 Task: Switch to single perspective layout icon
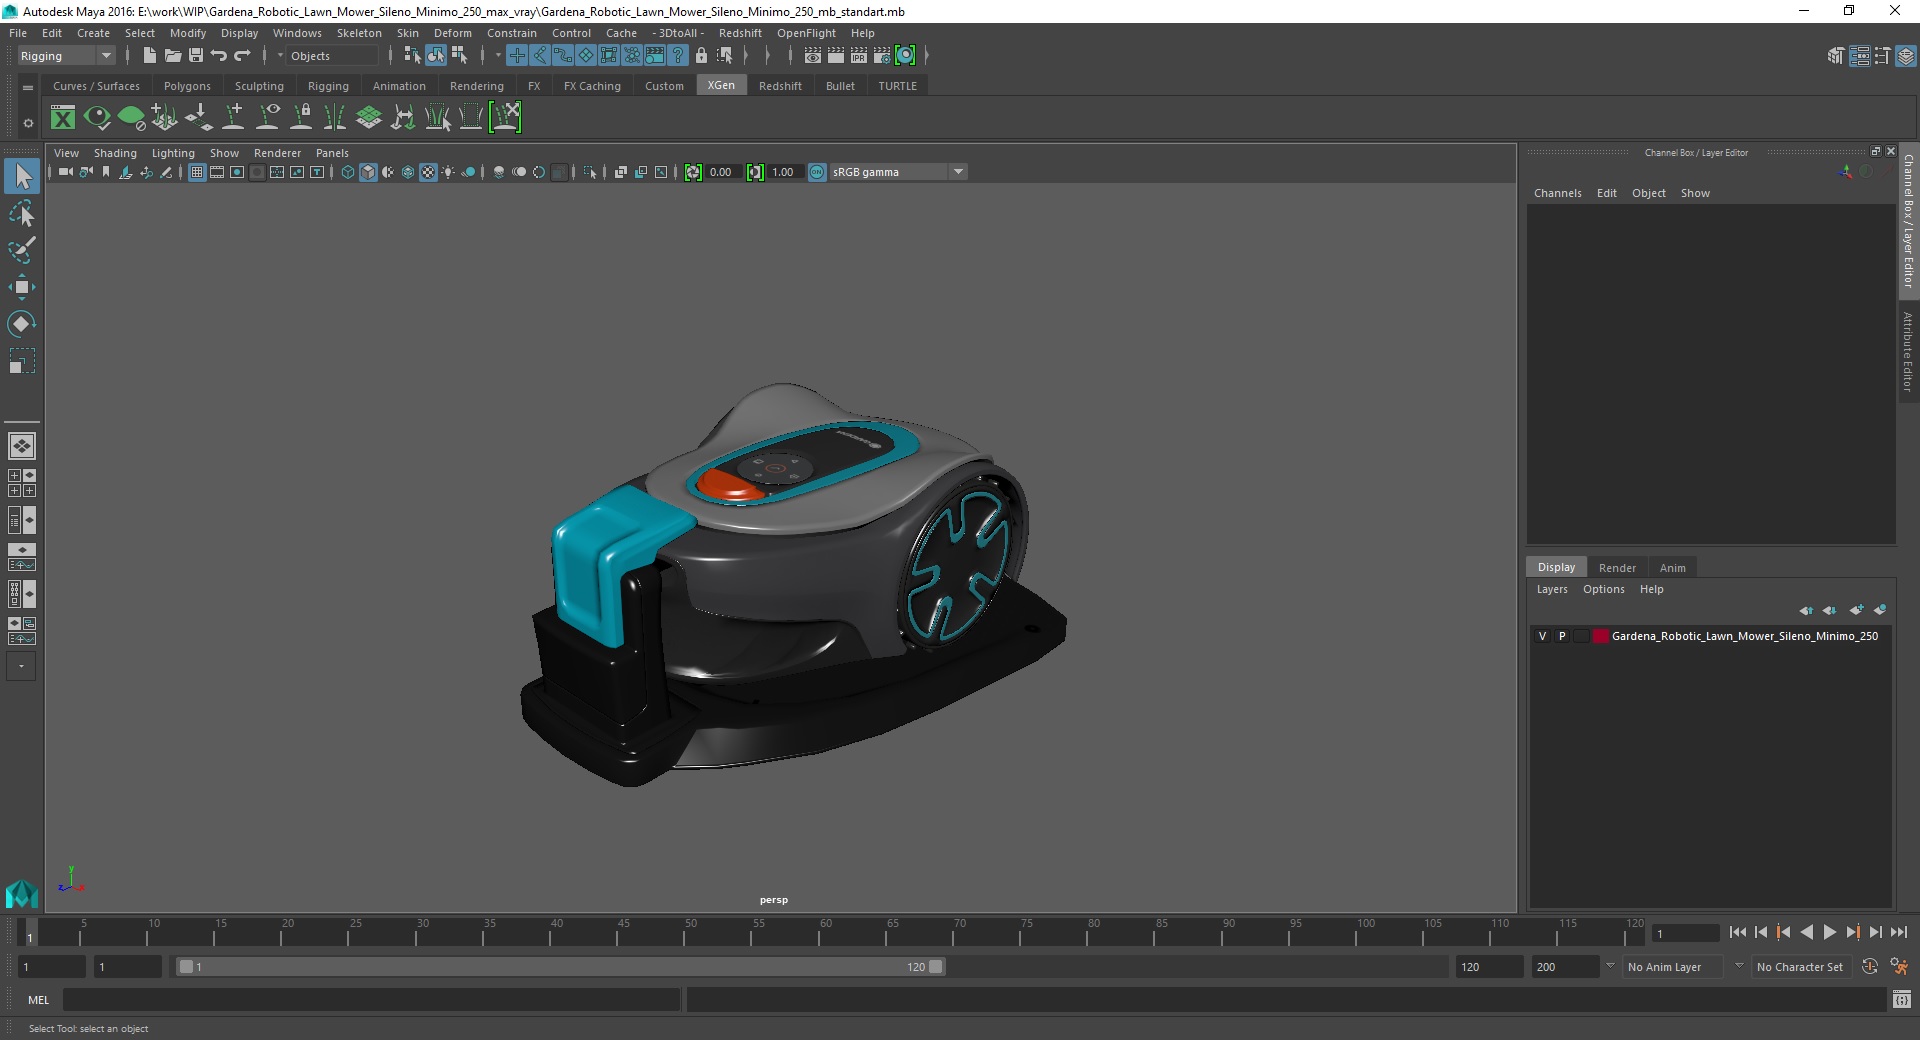pyautogui.click(x=22, y=446)
